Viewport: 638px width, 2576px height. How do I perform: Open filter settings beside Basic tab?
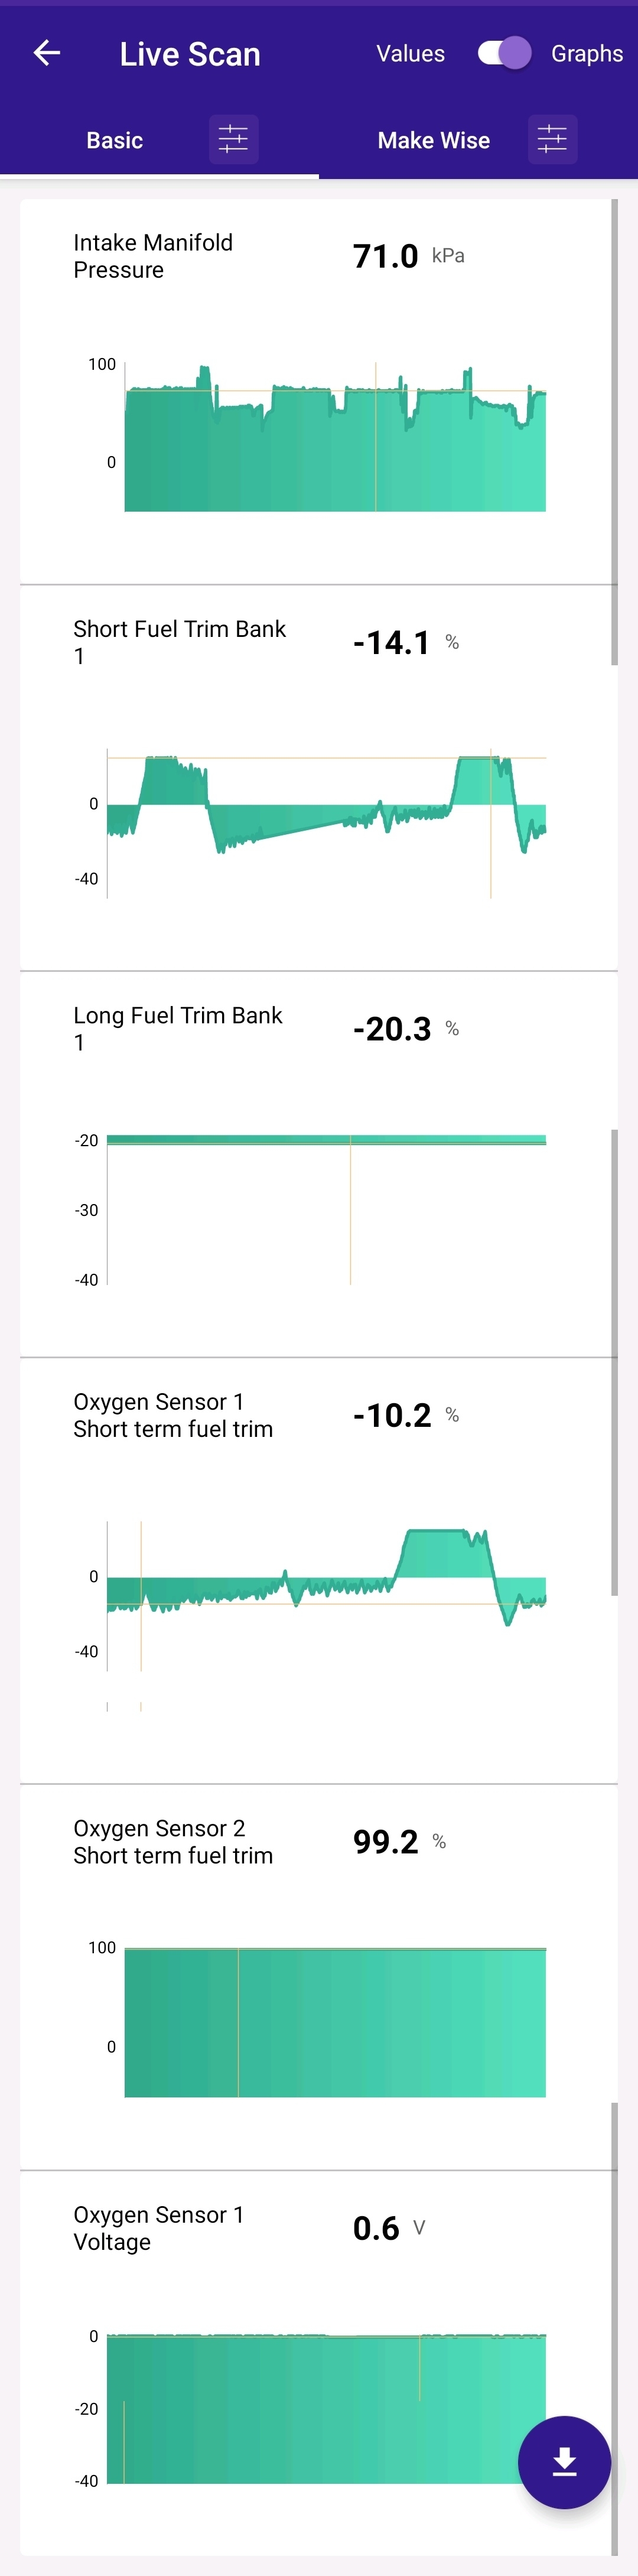point(233,139)
